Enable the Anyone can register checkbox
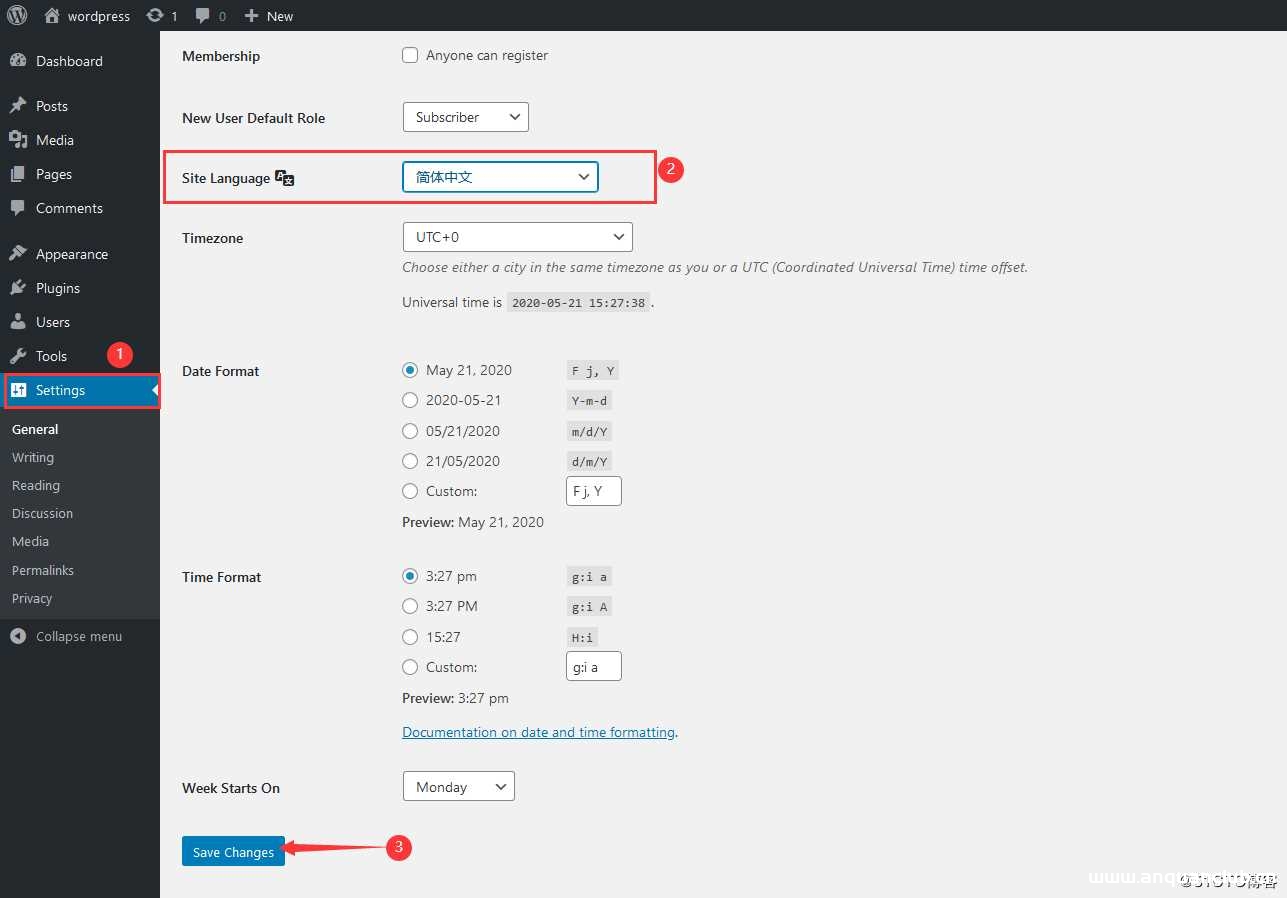Image resolution: width=1287 pixels, height=898 pixels. (x=410, y=55)
